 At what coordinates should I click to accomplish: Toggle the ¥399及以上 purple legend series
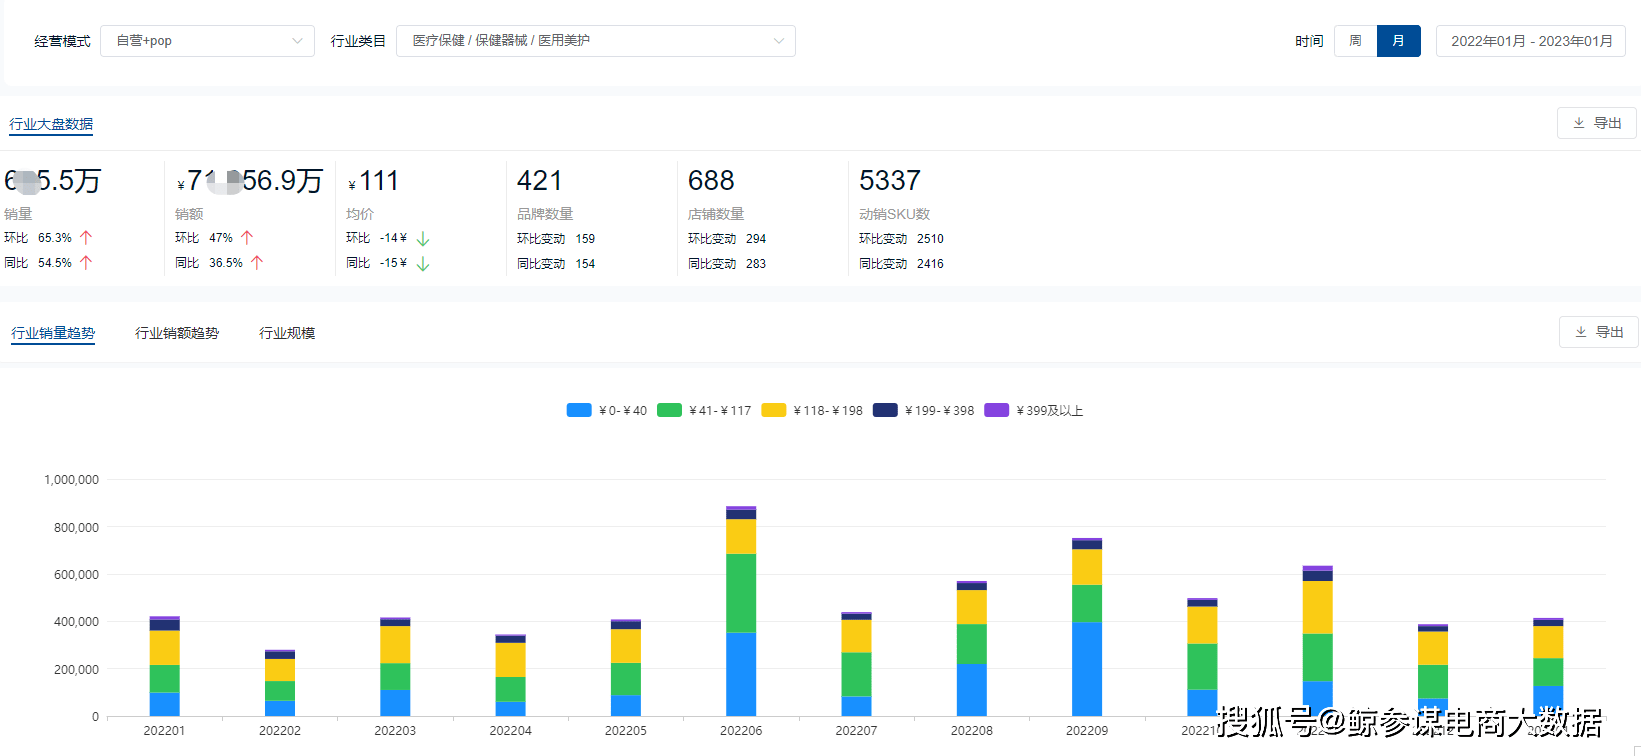click(x=1033, y=410)
